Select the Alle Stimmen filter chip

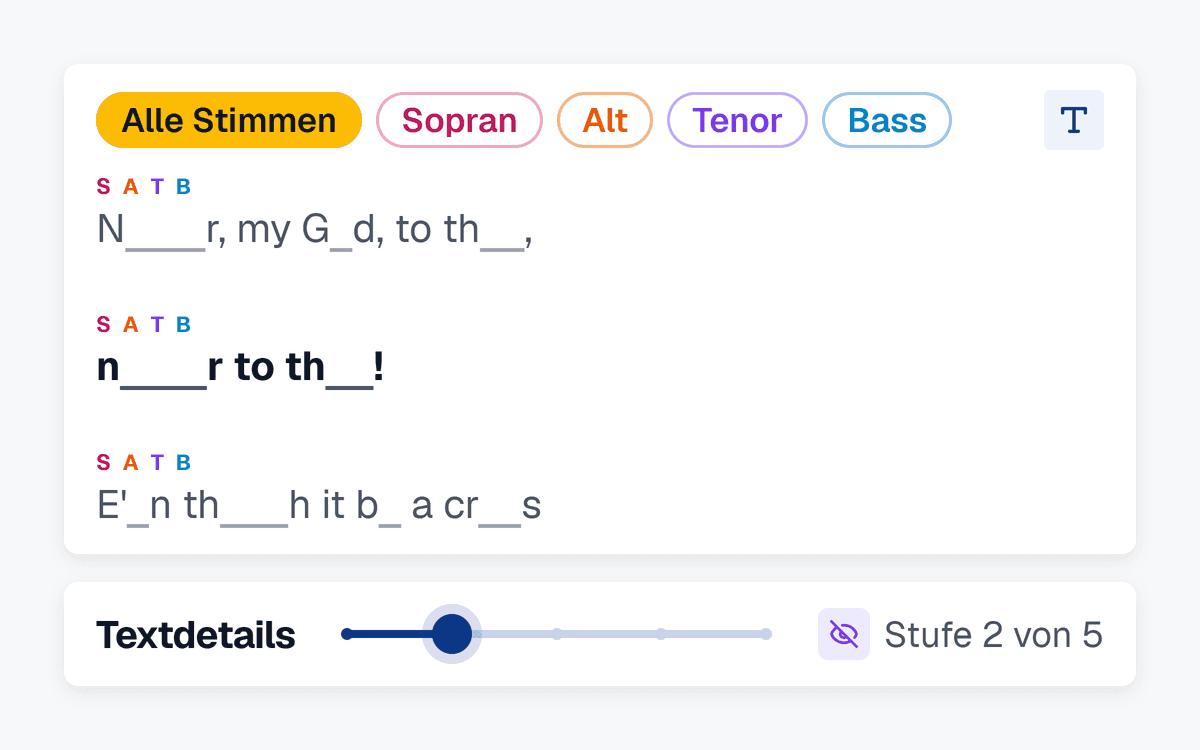click(x=229, y=120)
